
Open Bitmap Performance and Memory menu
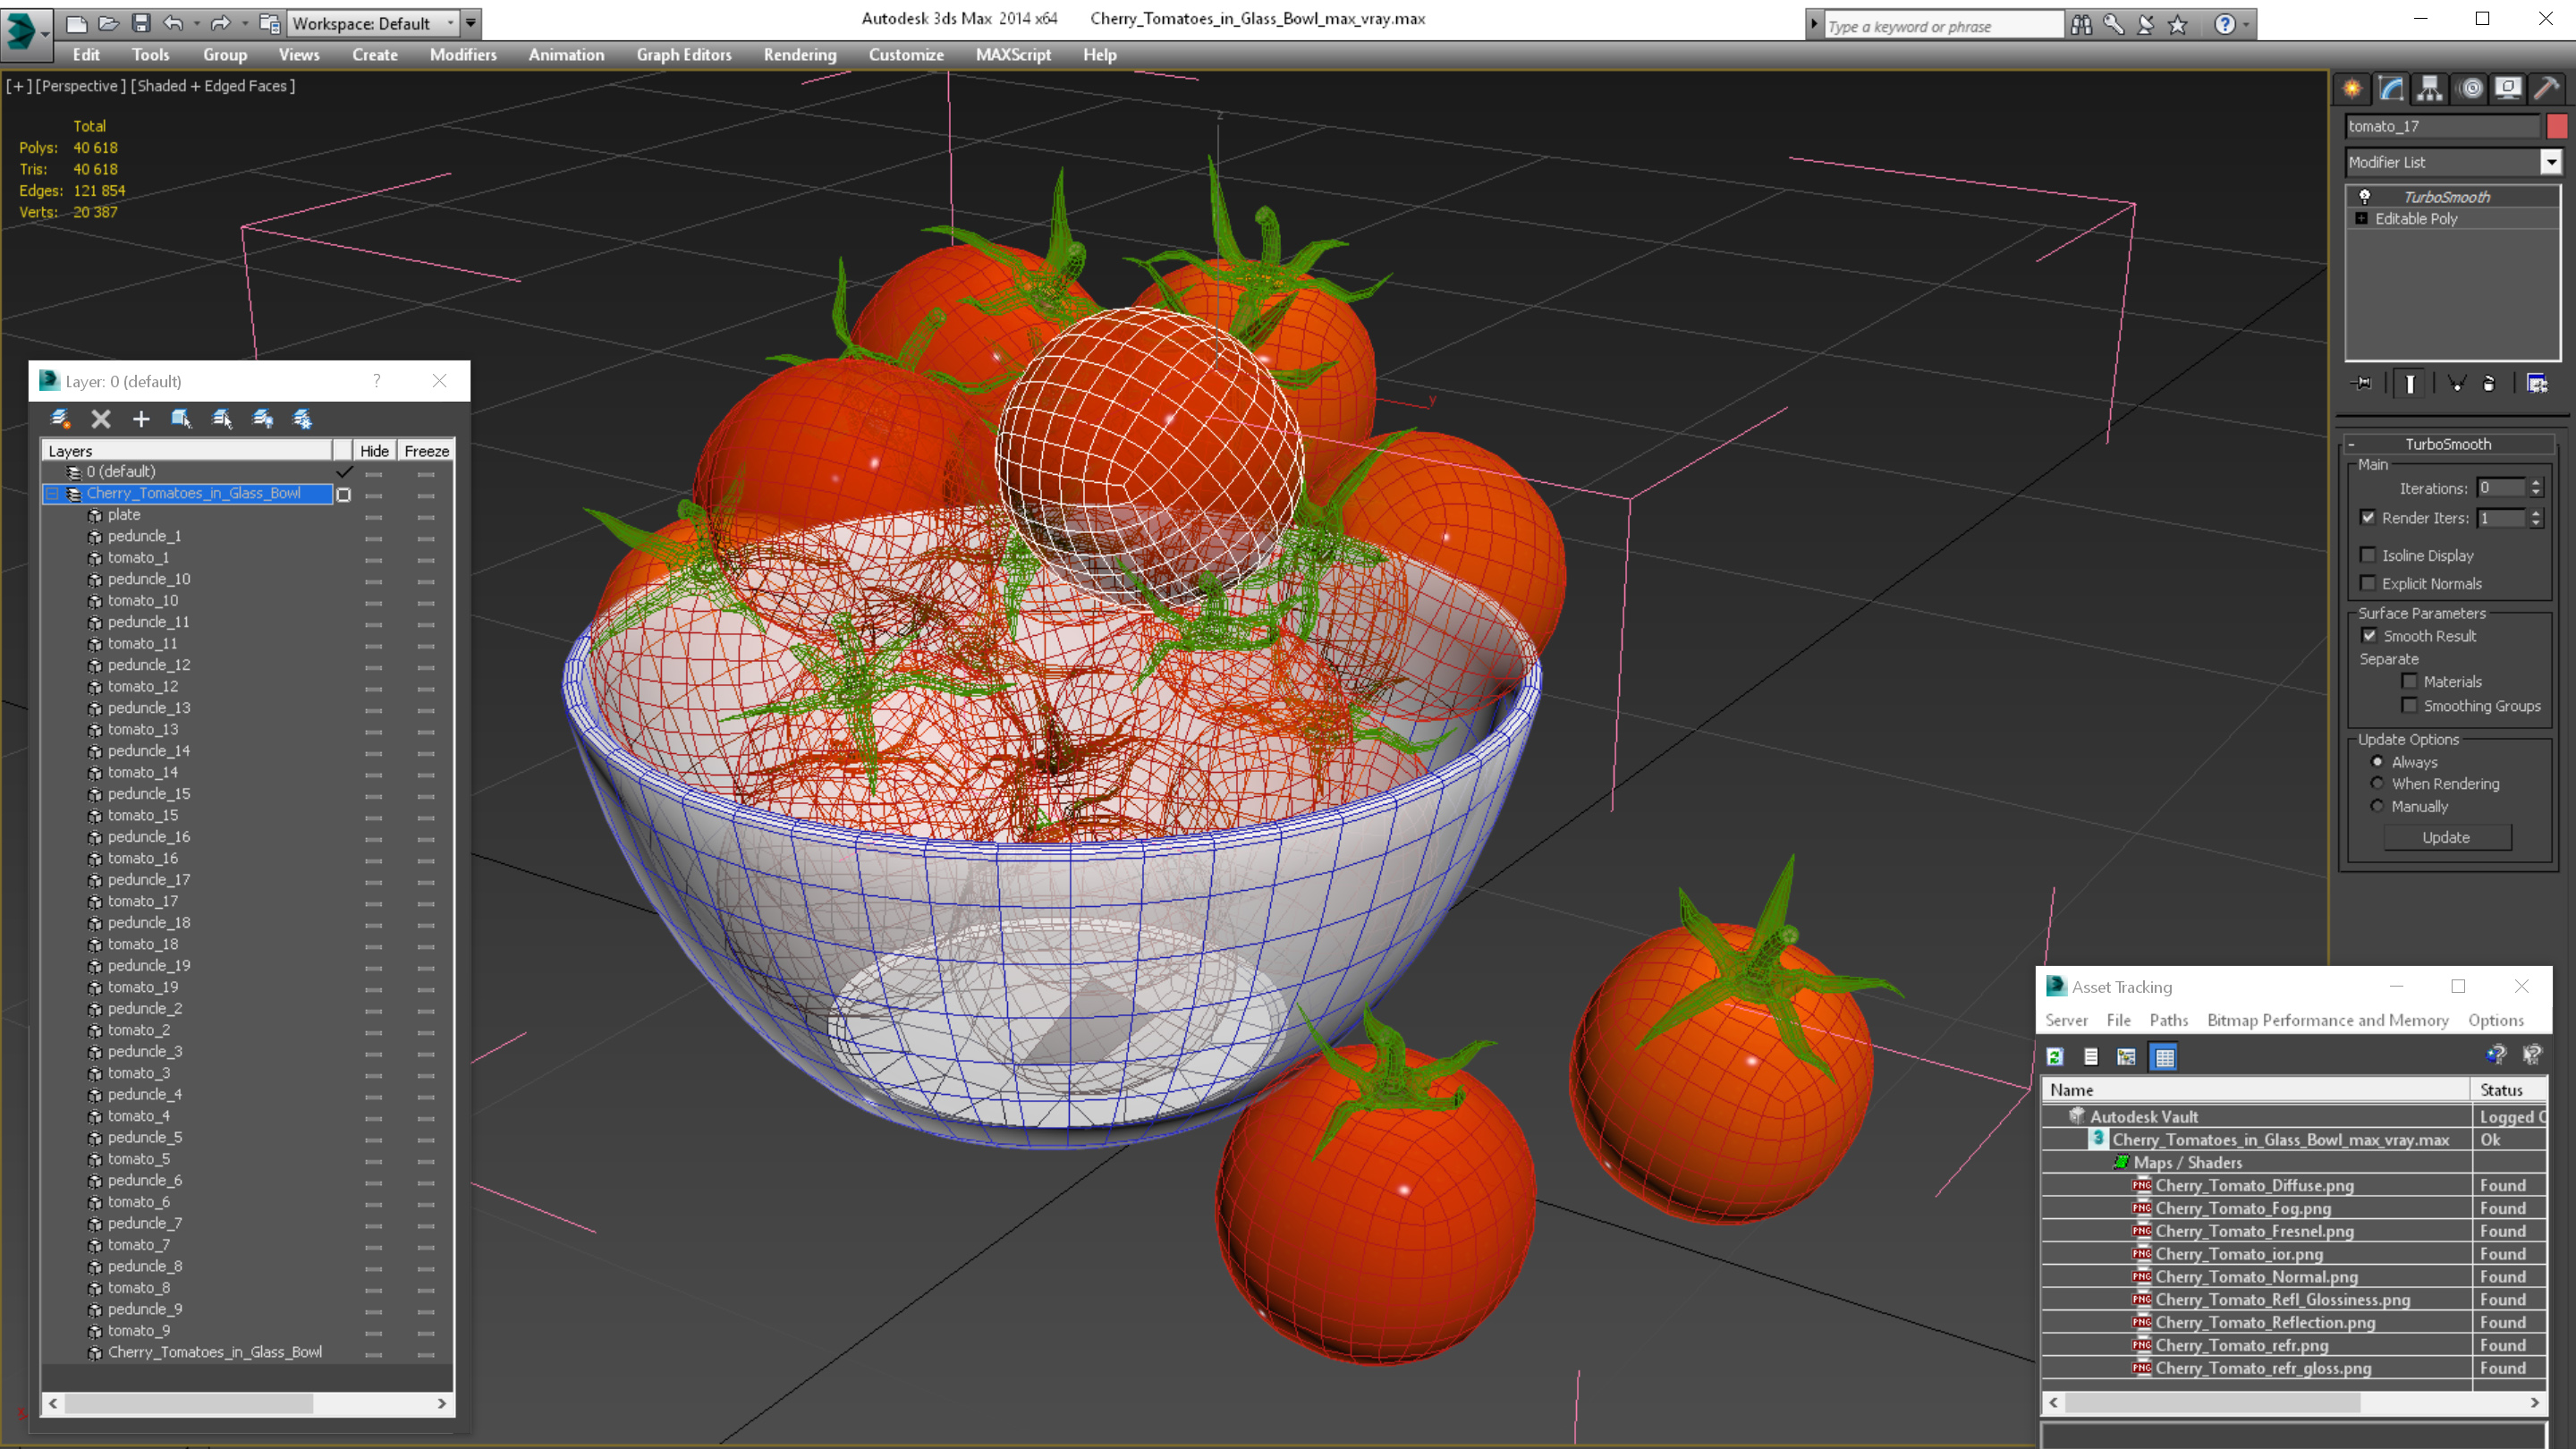pyautogui.click(x=2327, y=1020)
